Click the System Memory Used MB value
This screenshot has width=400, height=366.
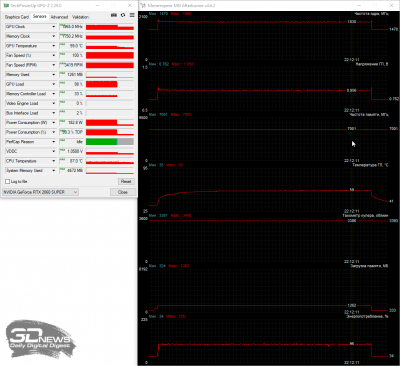coord(71,171)
